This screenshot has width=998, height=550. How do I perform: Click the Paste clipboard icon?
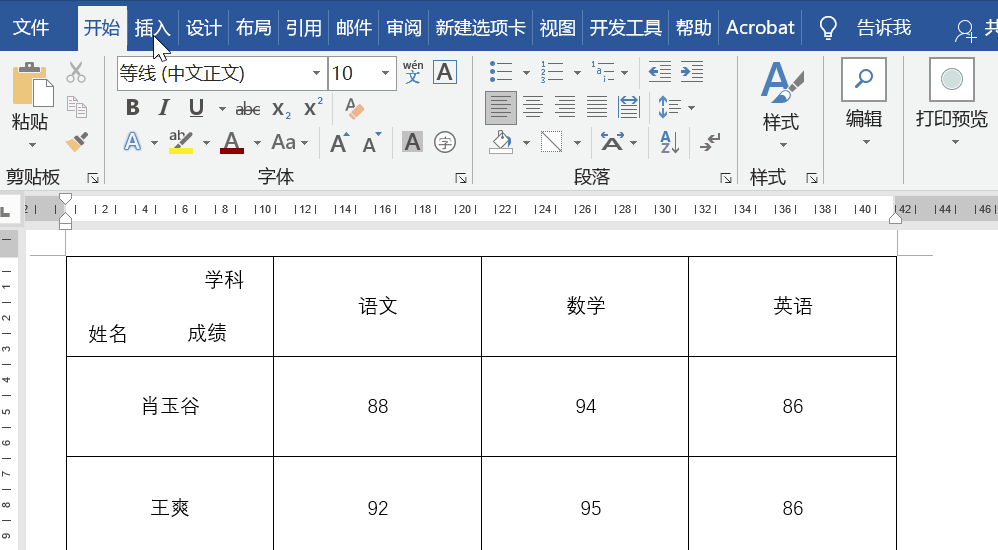[32, 85]
